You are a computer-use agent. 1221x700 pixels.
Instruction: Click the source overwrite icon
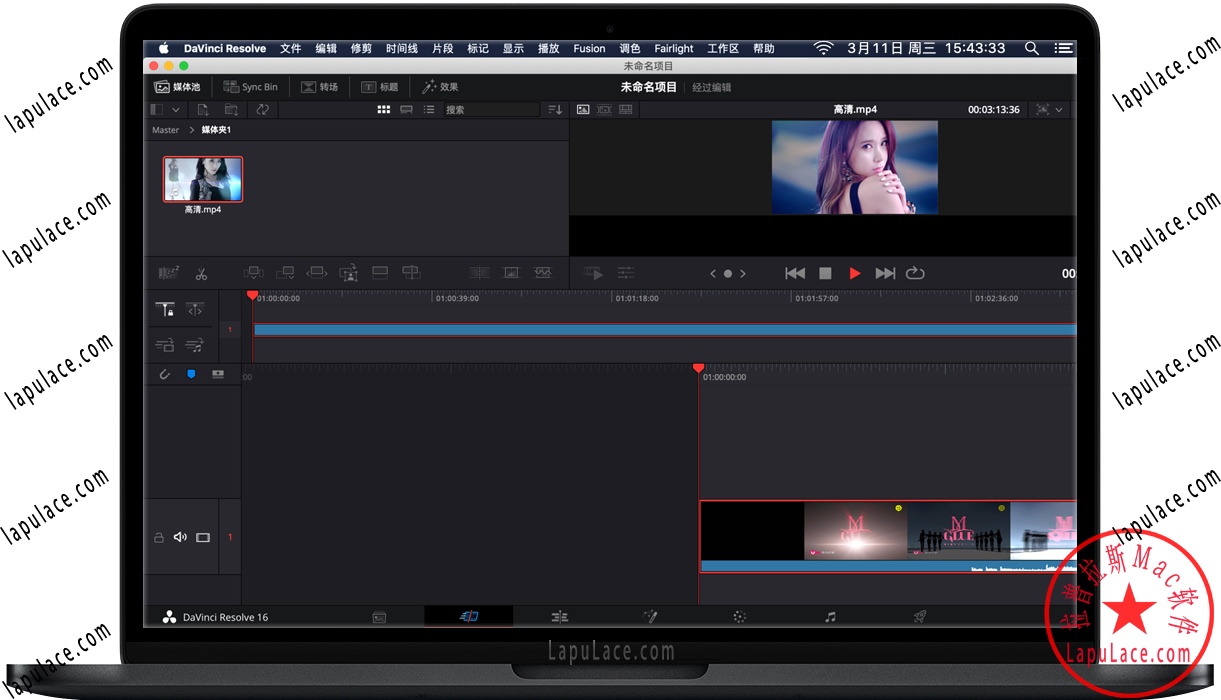point(411,272)
